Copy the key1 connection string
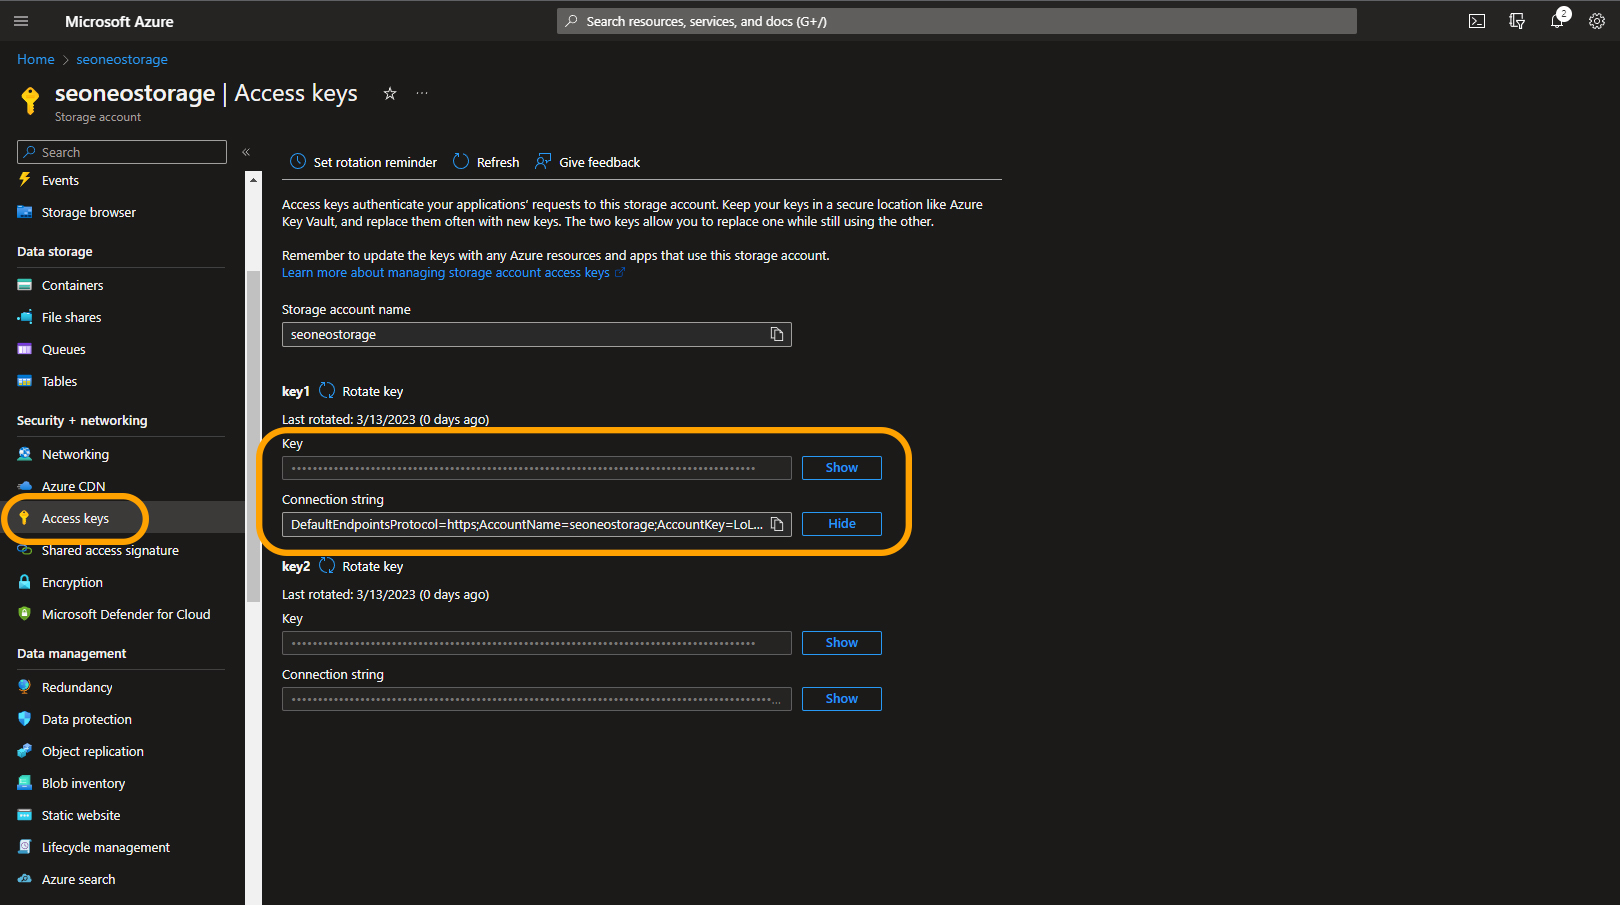The height and width of the screenshot is (905, 1620). tap(777, 524)
